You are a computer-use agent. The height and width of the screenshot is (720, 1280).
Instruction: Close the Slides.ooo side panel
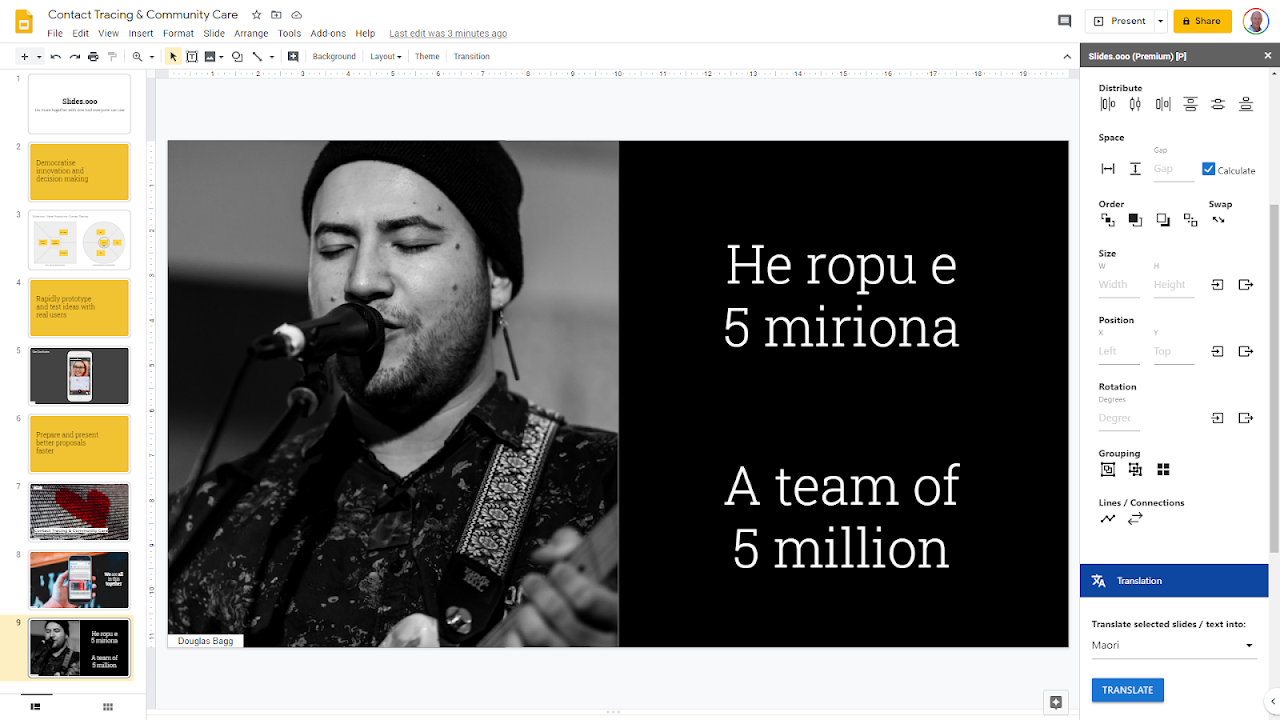[x=1268, y=56]
